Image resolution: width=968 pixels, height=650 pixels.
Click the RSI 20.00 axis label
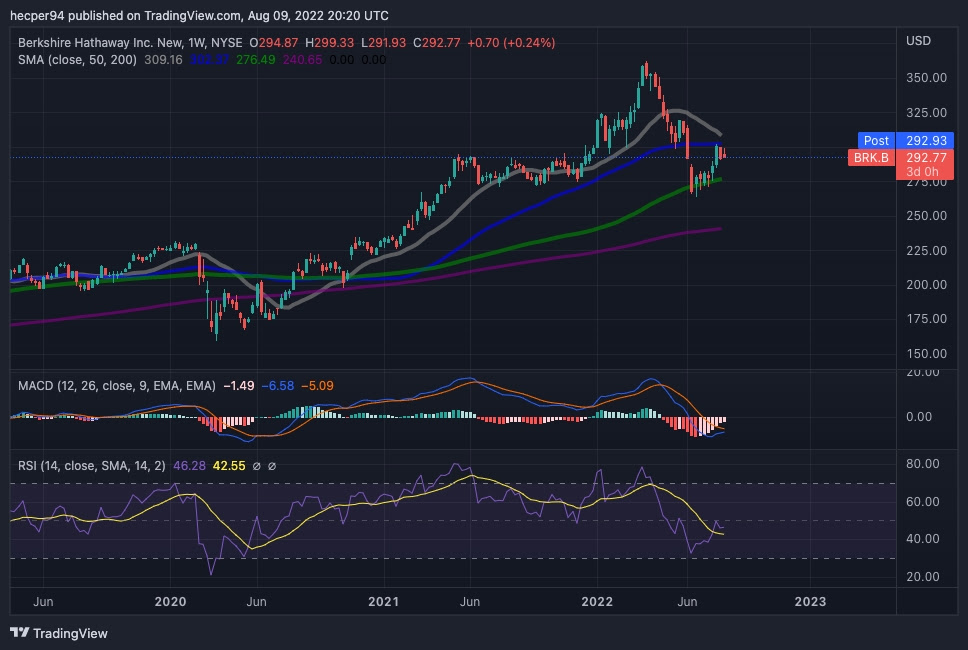coord(922,577)
